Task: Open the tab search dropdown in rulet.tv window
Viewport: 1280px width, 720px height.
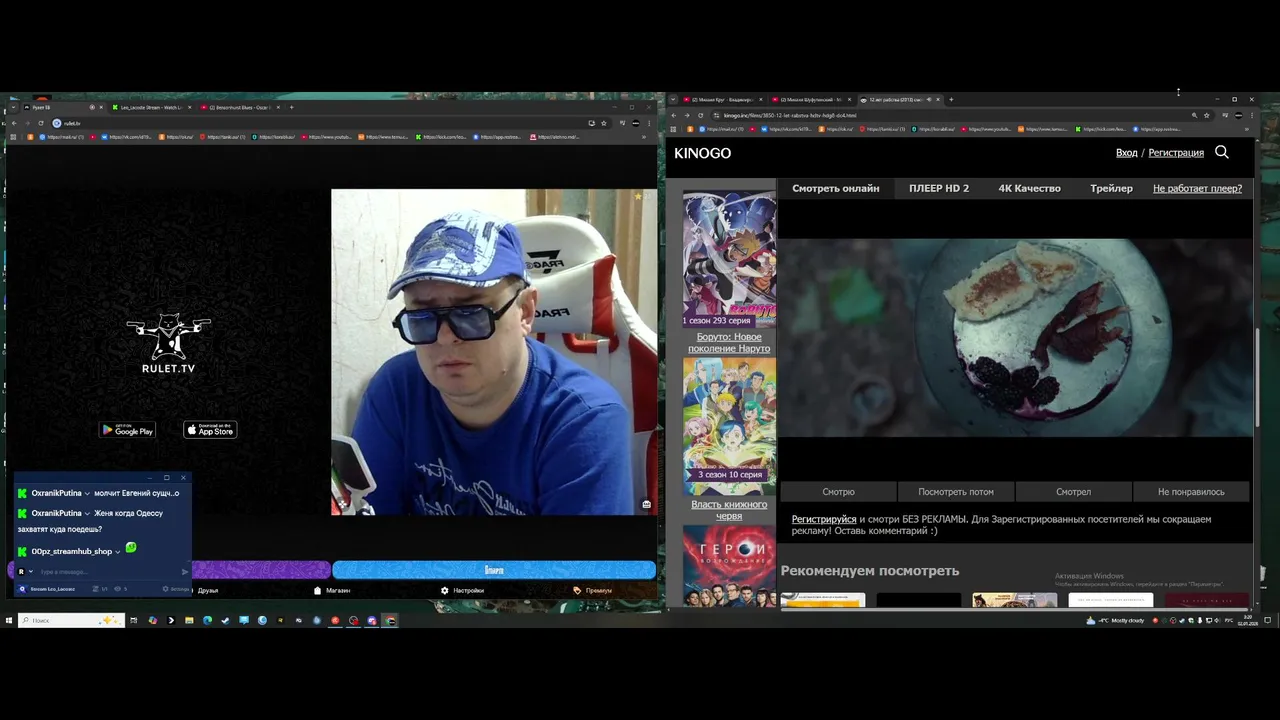Action: pos(13,107)
